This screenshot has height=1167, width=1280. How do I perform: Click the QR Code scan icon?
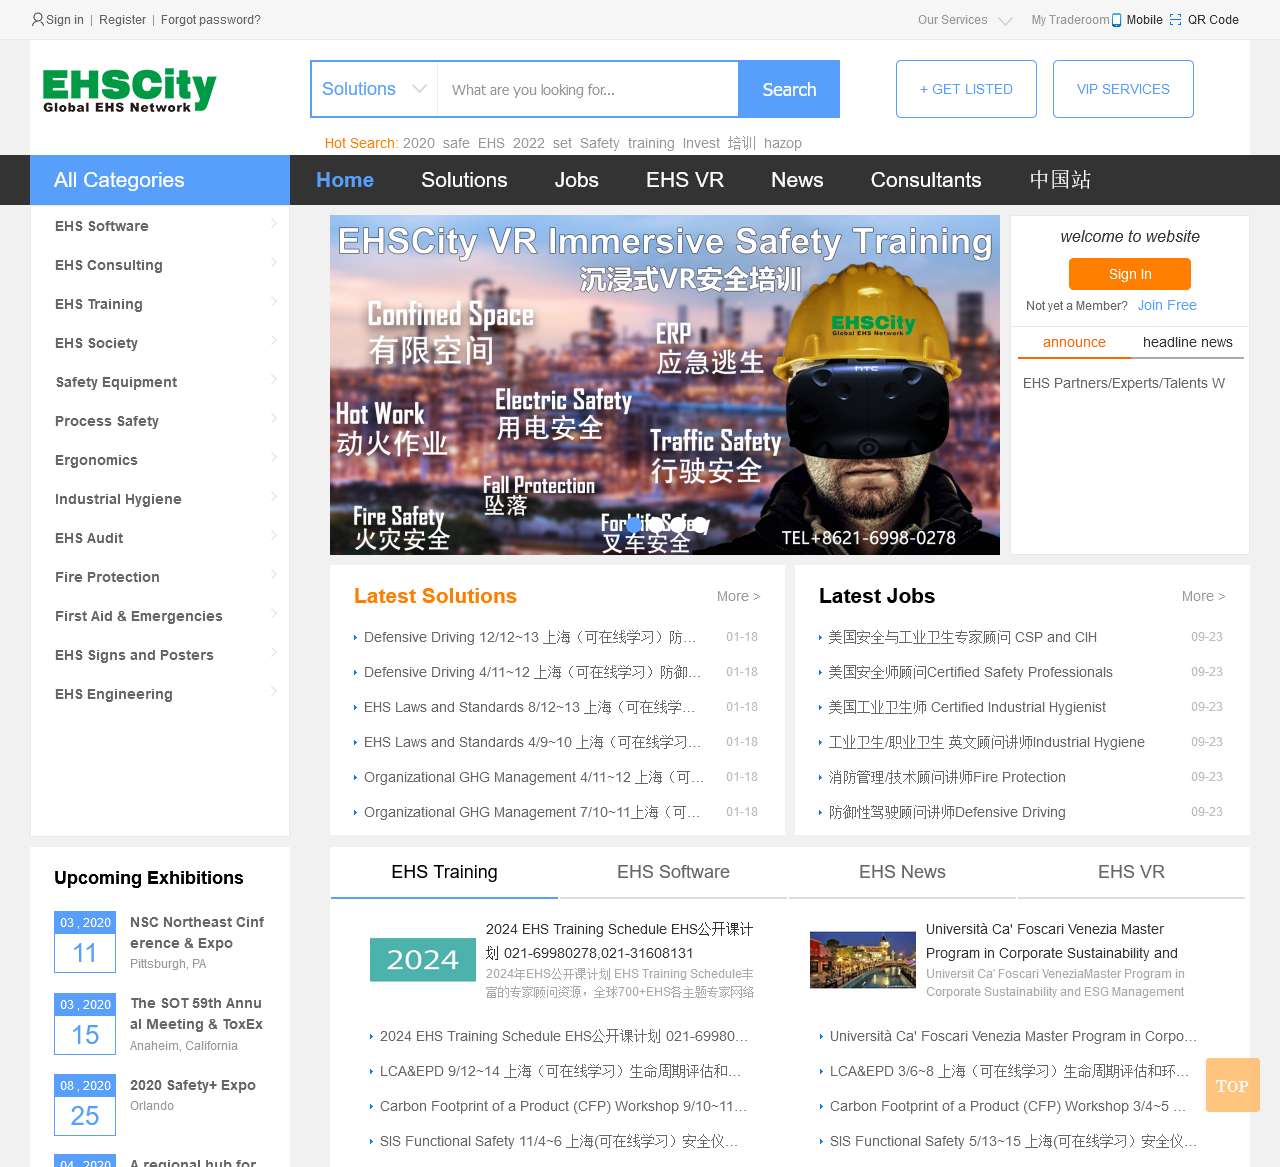point(1175,20)
